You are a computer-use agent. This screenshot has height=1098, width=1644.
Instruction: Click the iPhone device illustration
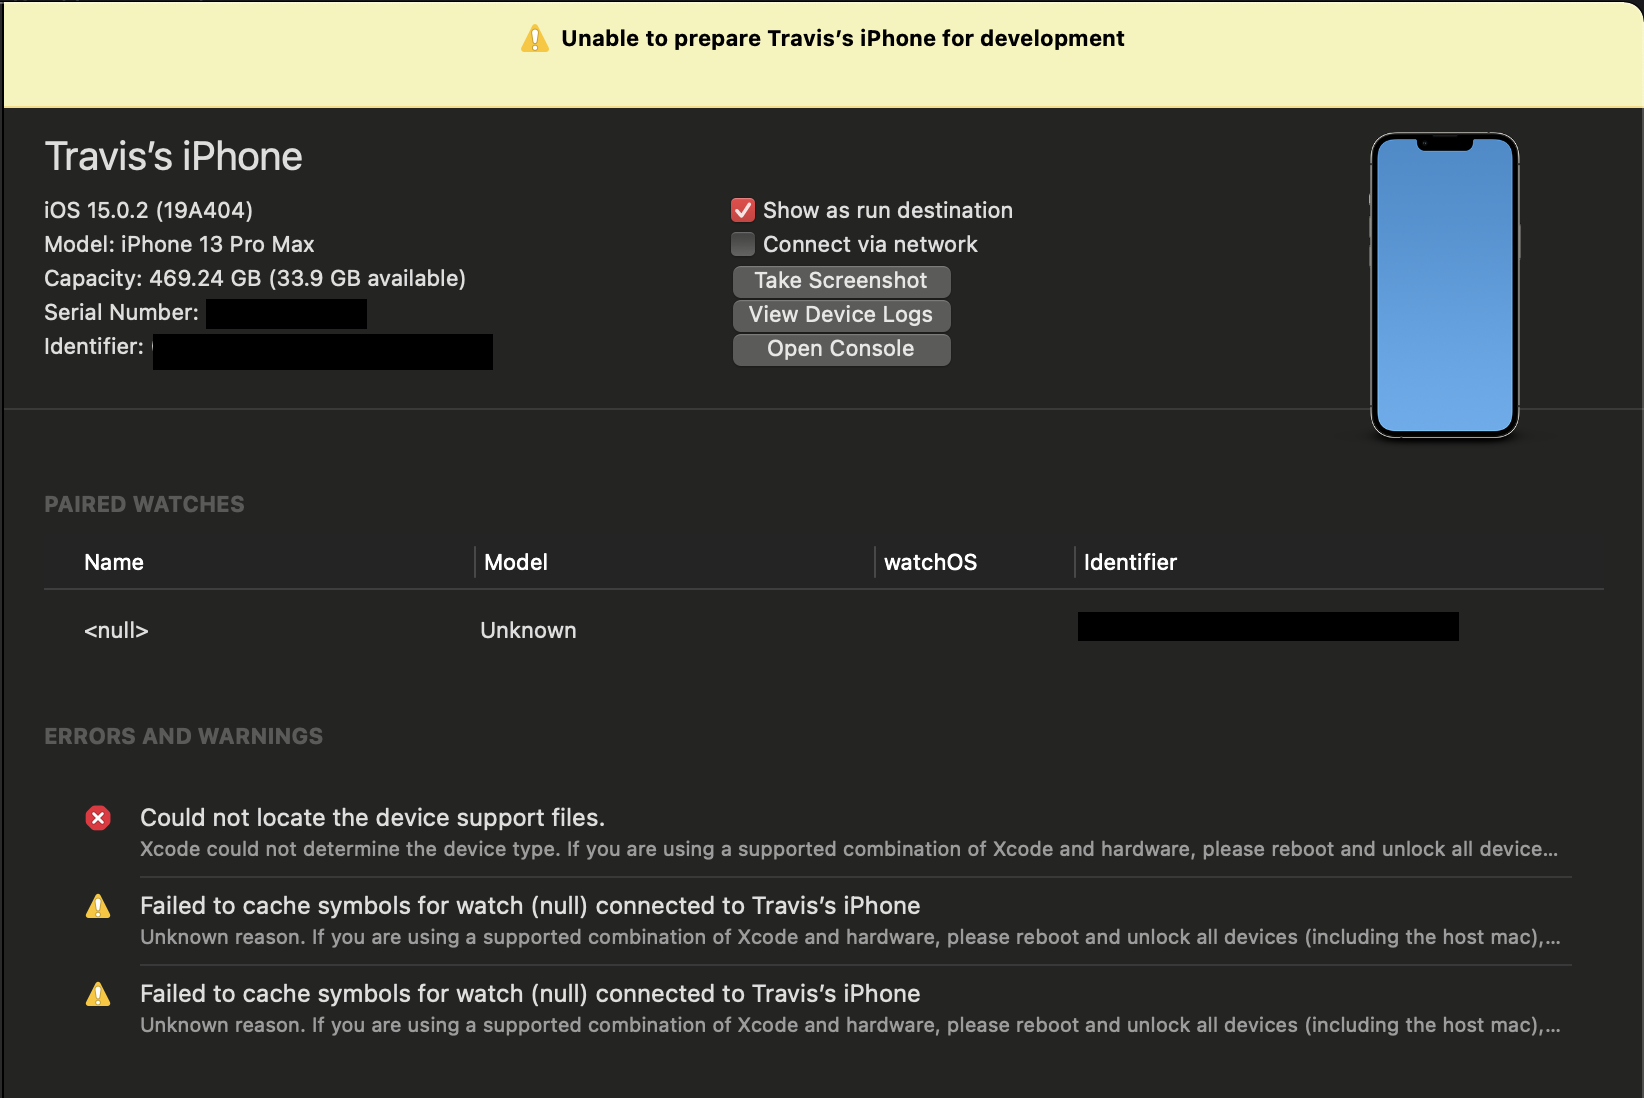click(1445, 286)
